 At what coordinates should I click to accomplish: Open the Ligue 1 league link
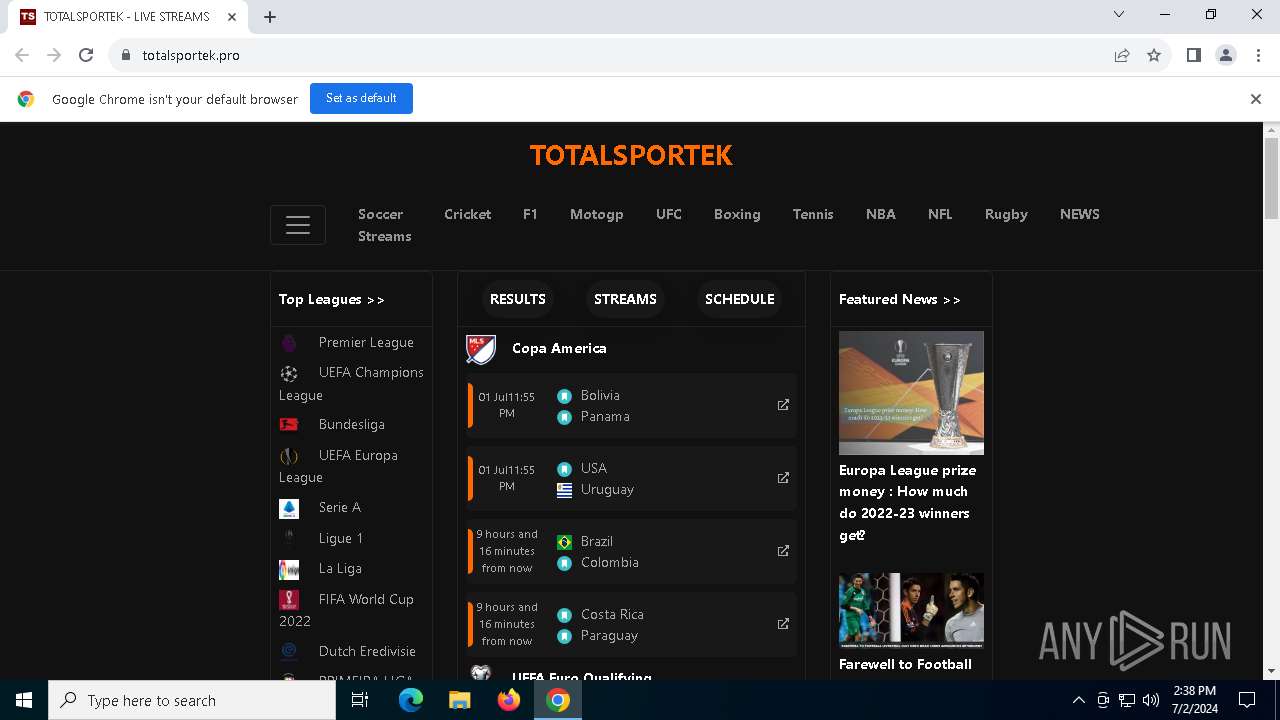coord(341,538)
